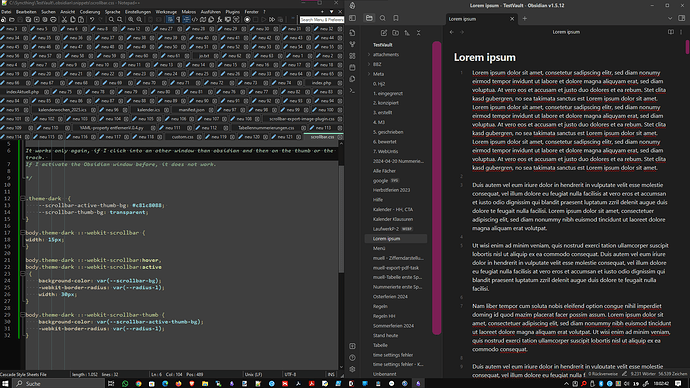This screenshot has height=388, width=690.
Task: Click the Notepad++ zoom in icon
Action: point(131,20)
